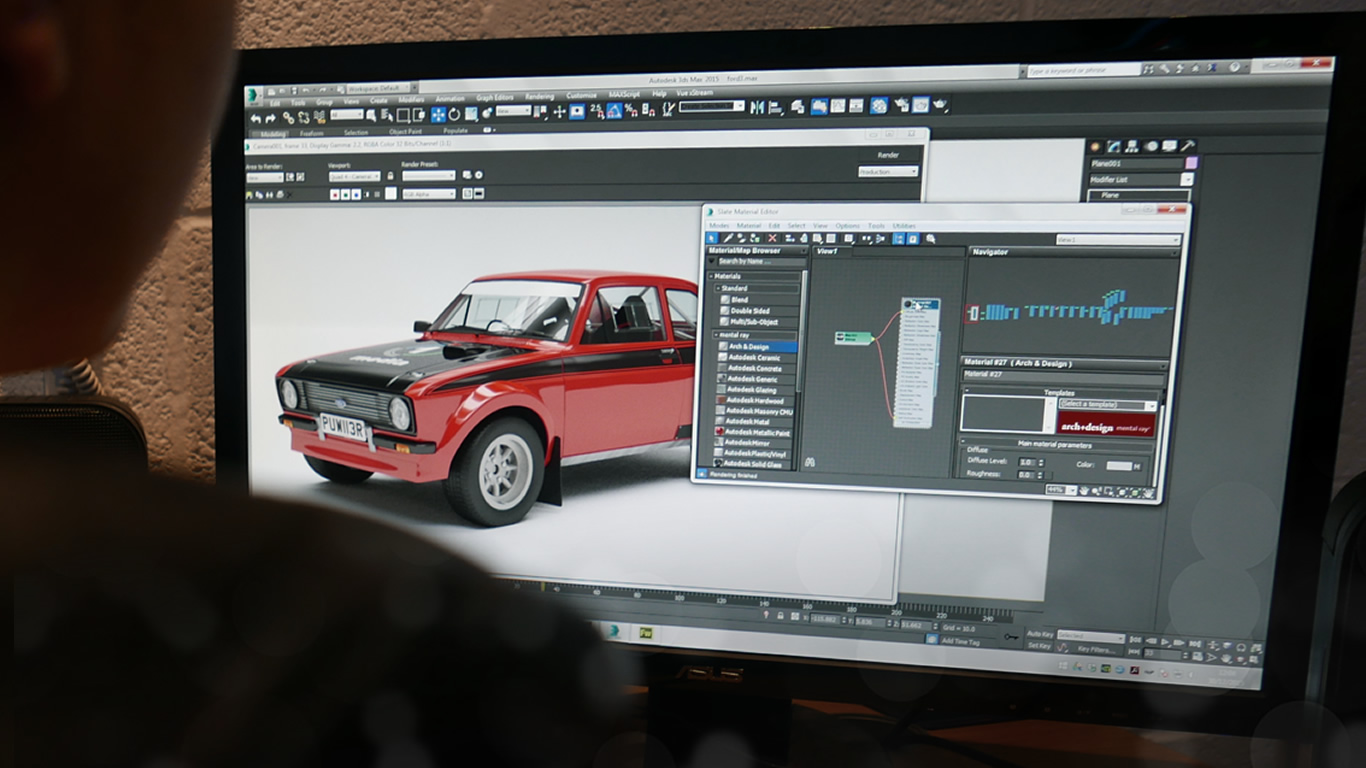Delete selected node in Slate editor
The image size is (1366, 768).
point(772,238)
